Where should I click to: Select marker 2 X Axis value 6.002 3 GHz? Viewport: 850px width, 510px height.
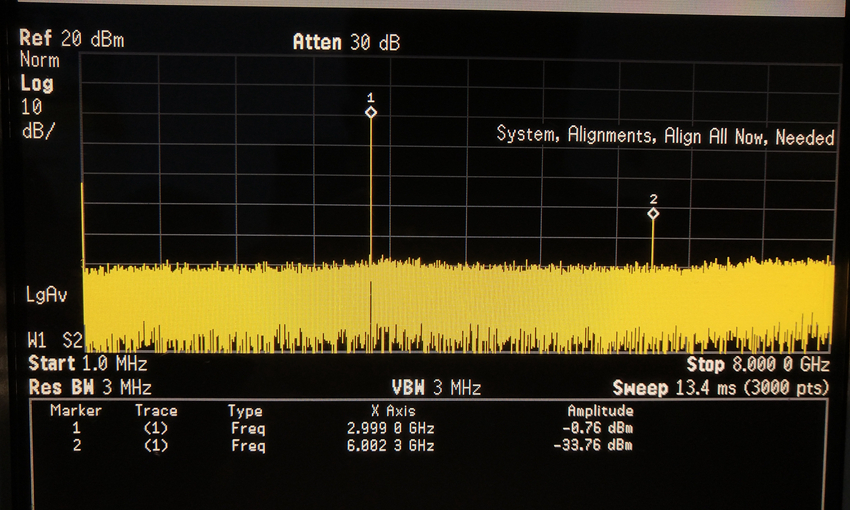pos(391,446)
